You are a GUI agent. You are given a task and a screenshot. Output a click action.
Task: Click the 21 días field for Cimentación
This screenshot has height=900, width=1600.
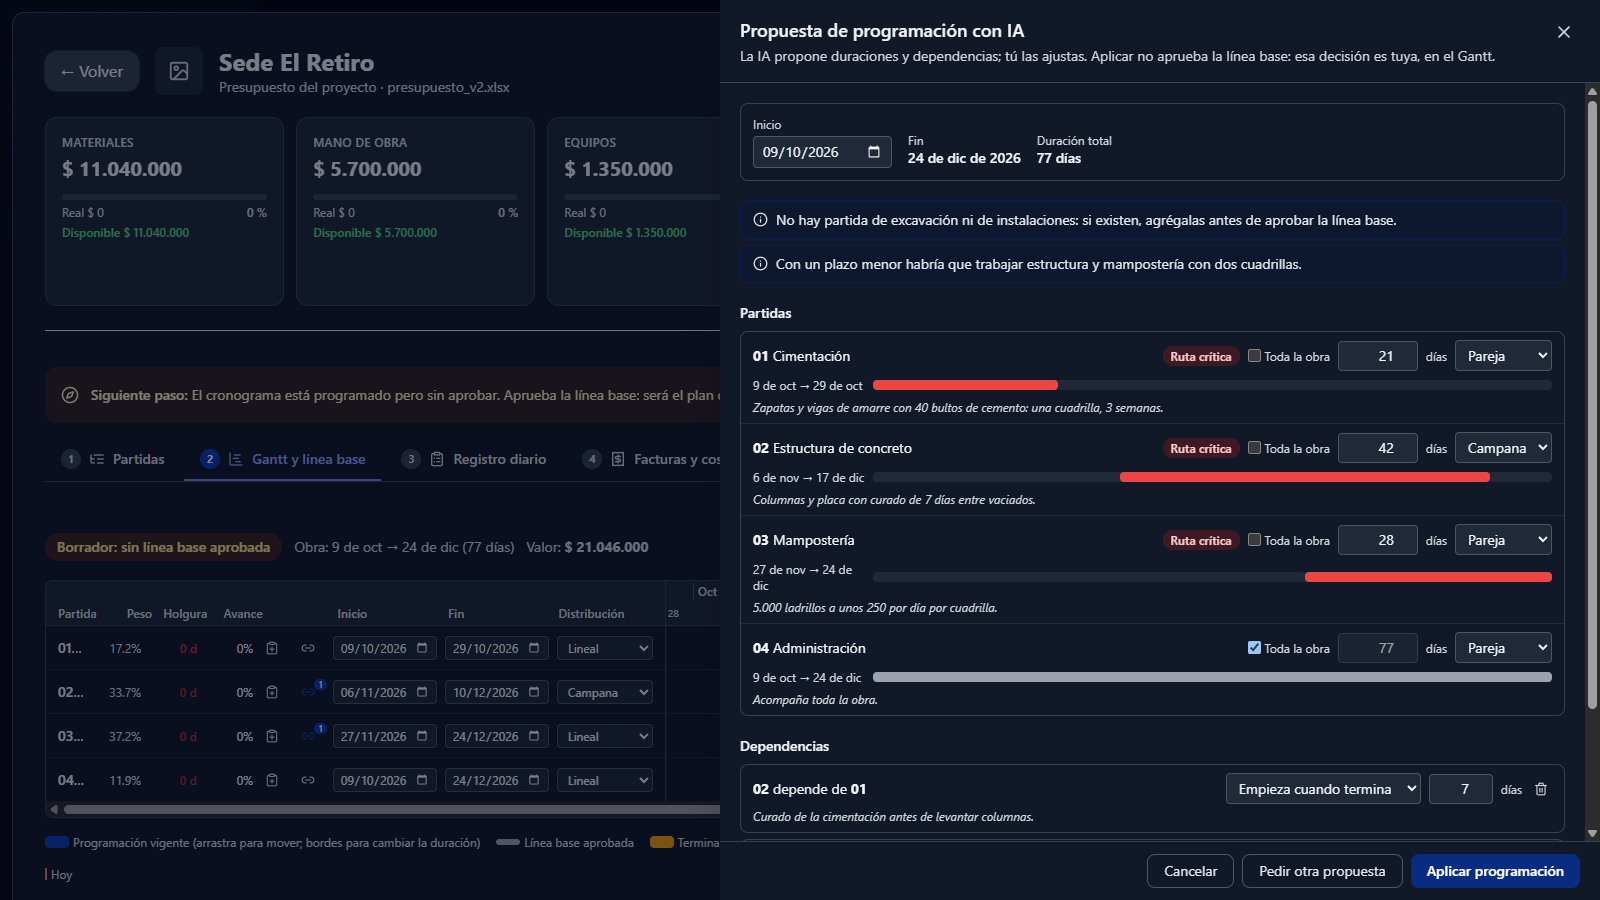pyautogui.click(x=1378, y=356)
